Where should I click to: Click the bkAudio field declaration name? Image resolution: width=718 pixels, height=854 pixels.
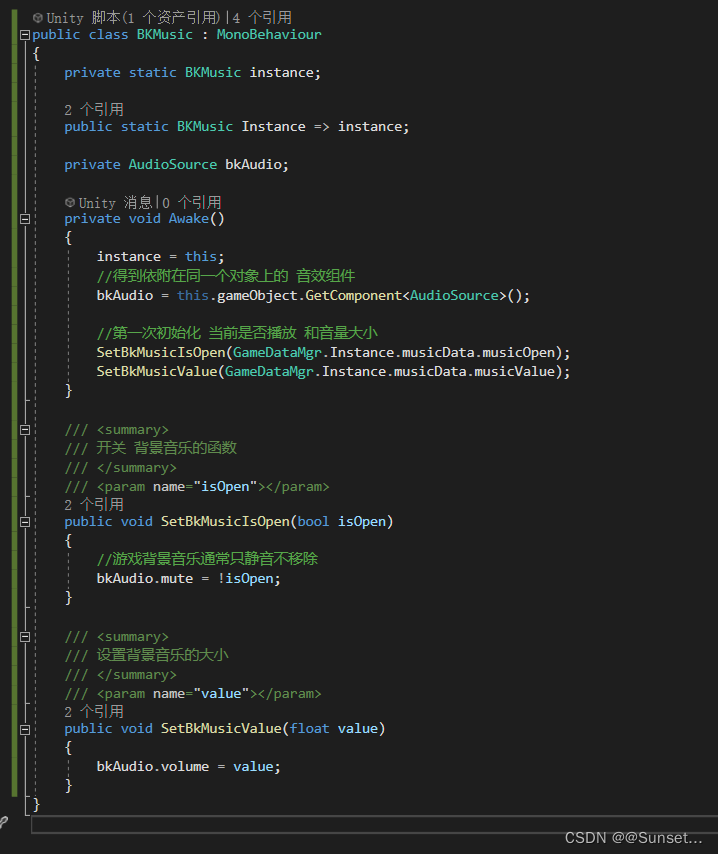pyautogui.click(x=253, y=164)
